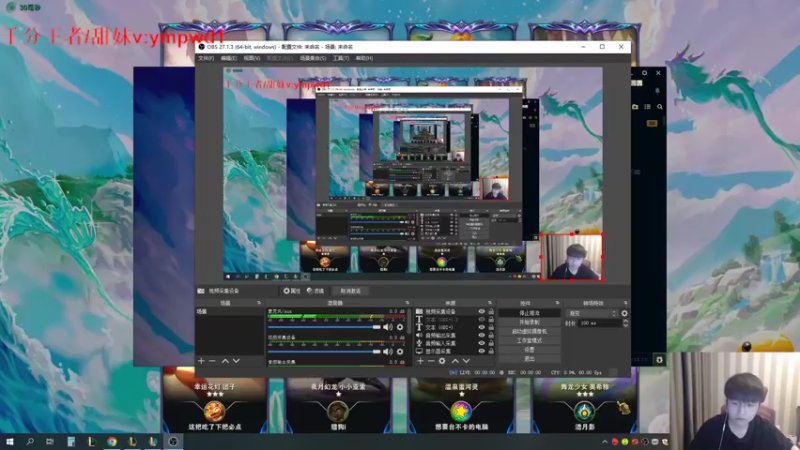The image size is (800, 450).
Task: Click 开始录制 start recording button
Action: tap(529, 322)
